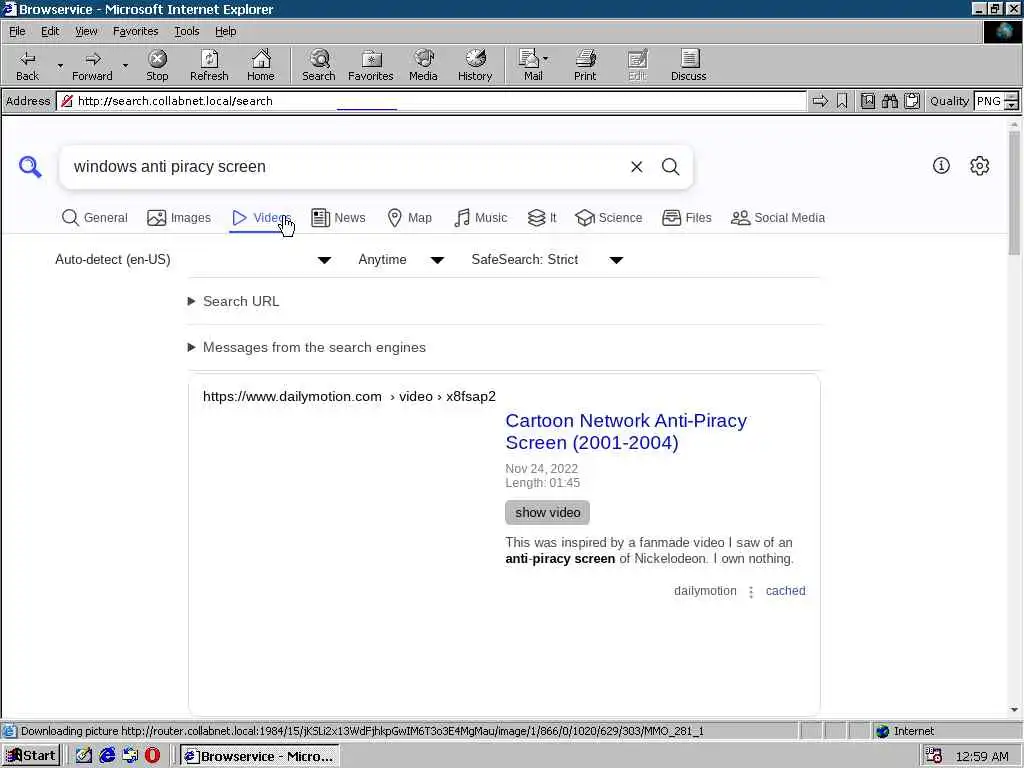
Task: Print the current page
Action: (x=585, y=65)
